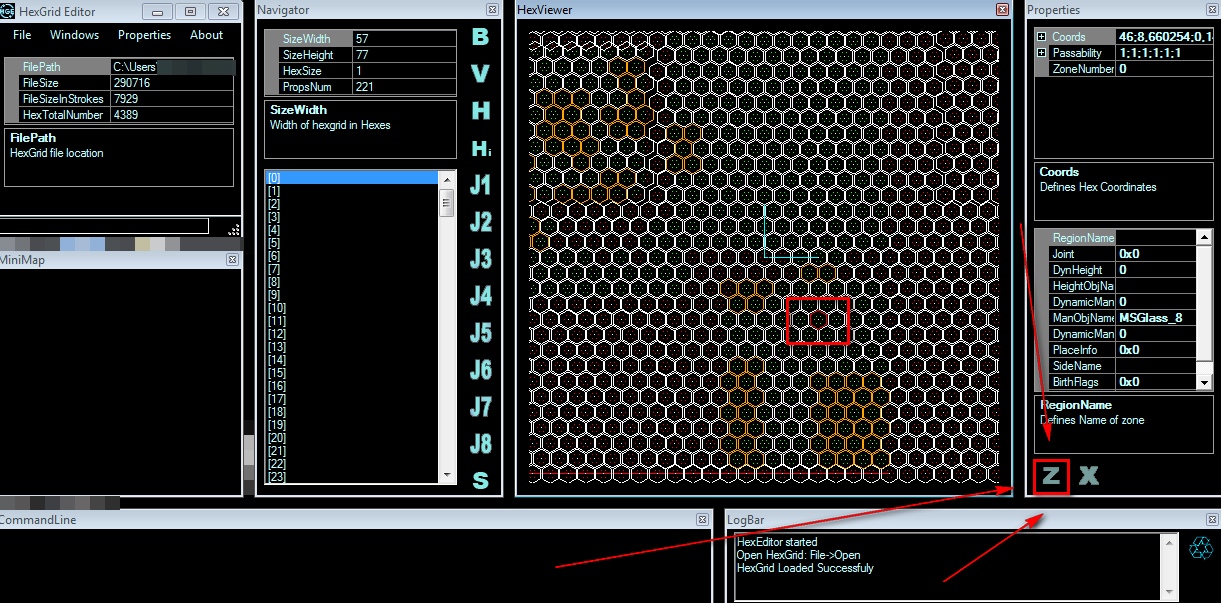The height and width of the screenshot is (603, 1221).
Task: Click the HeightObjNa property row
Action: point(1116,286)
